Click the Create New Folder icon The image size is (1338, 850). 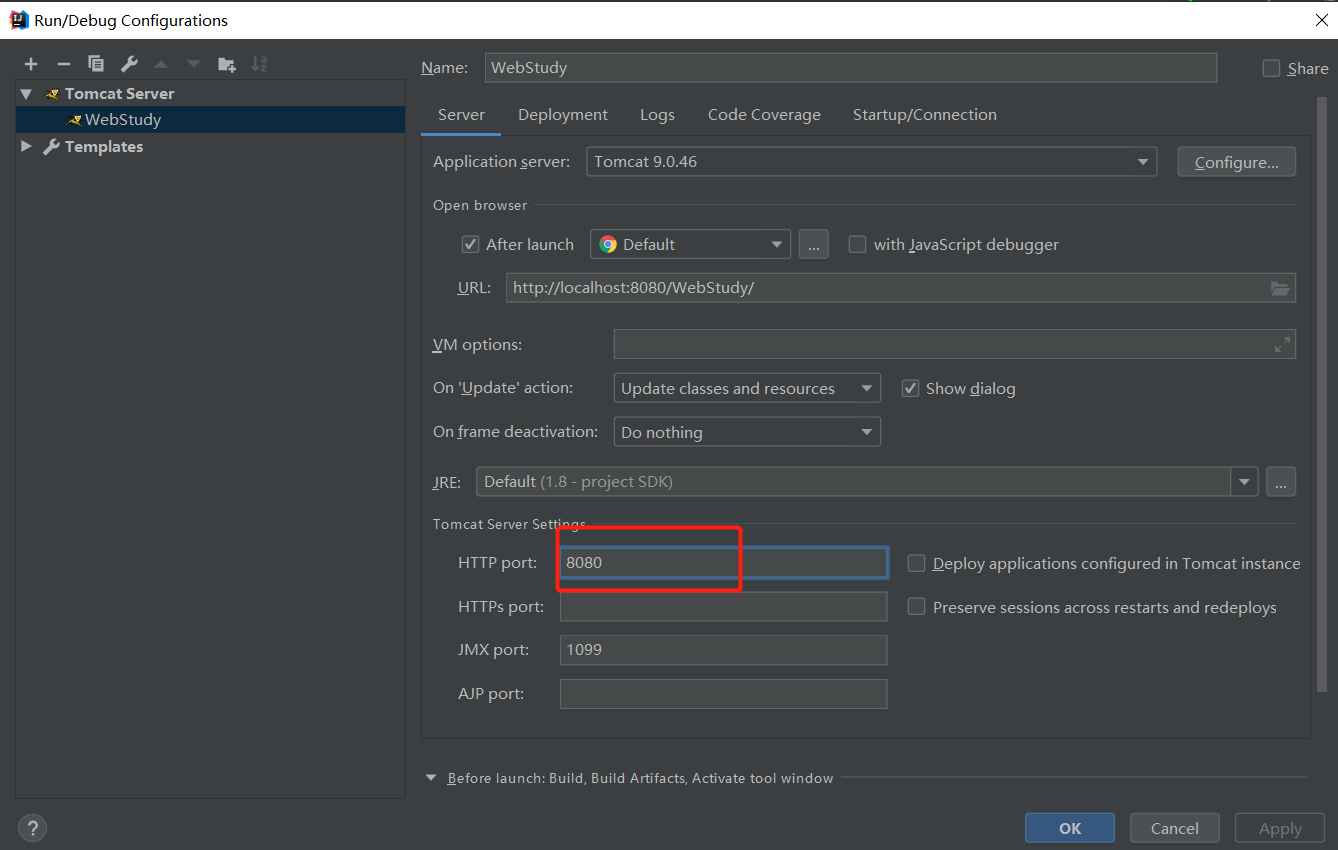(x=227, y=64)
